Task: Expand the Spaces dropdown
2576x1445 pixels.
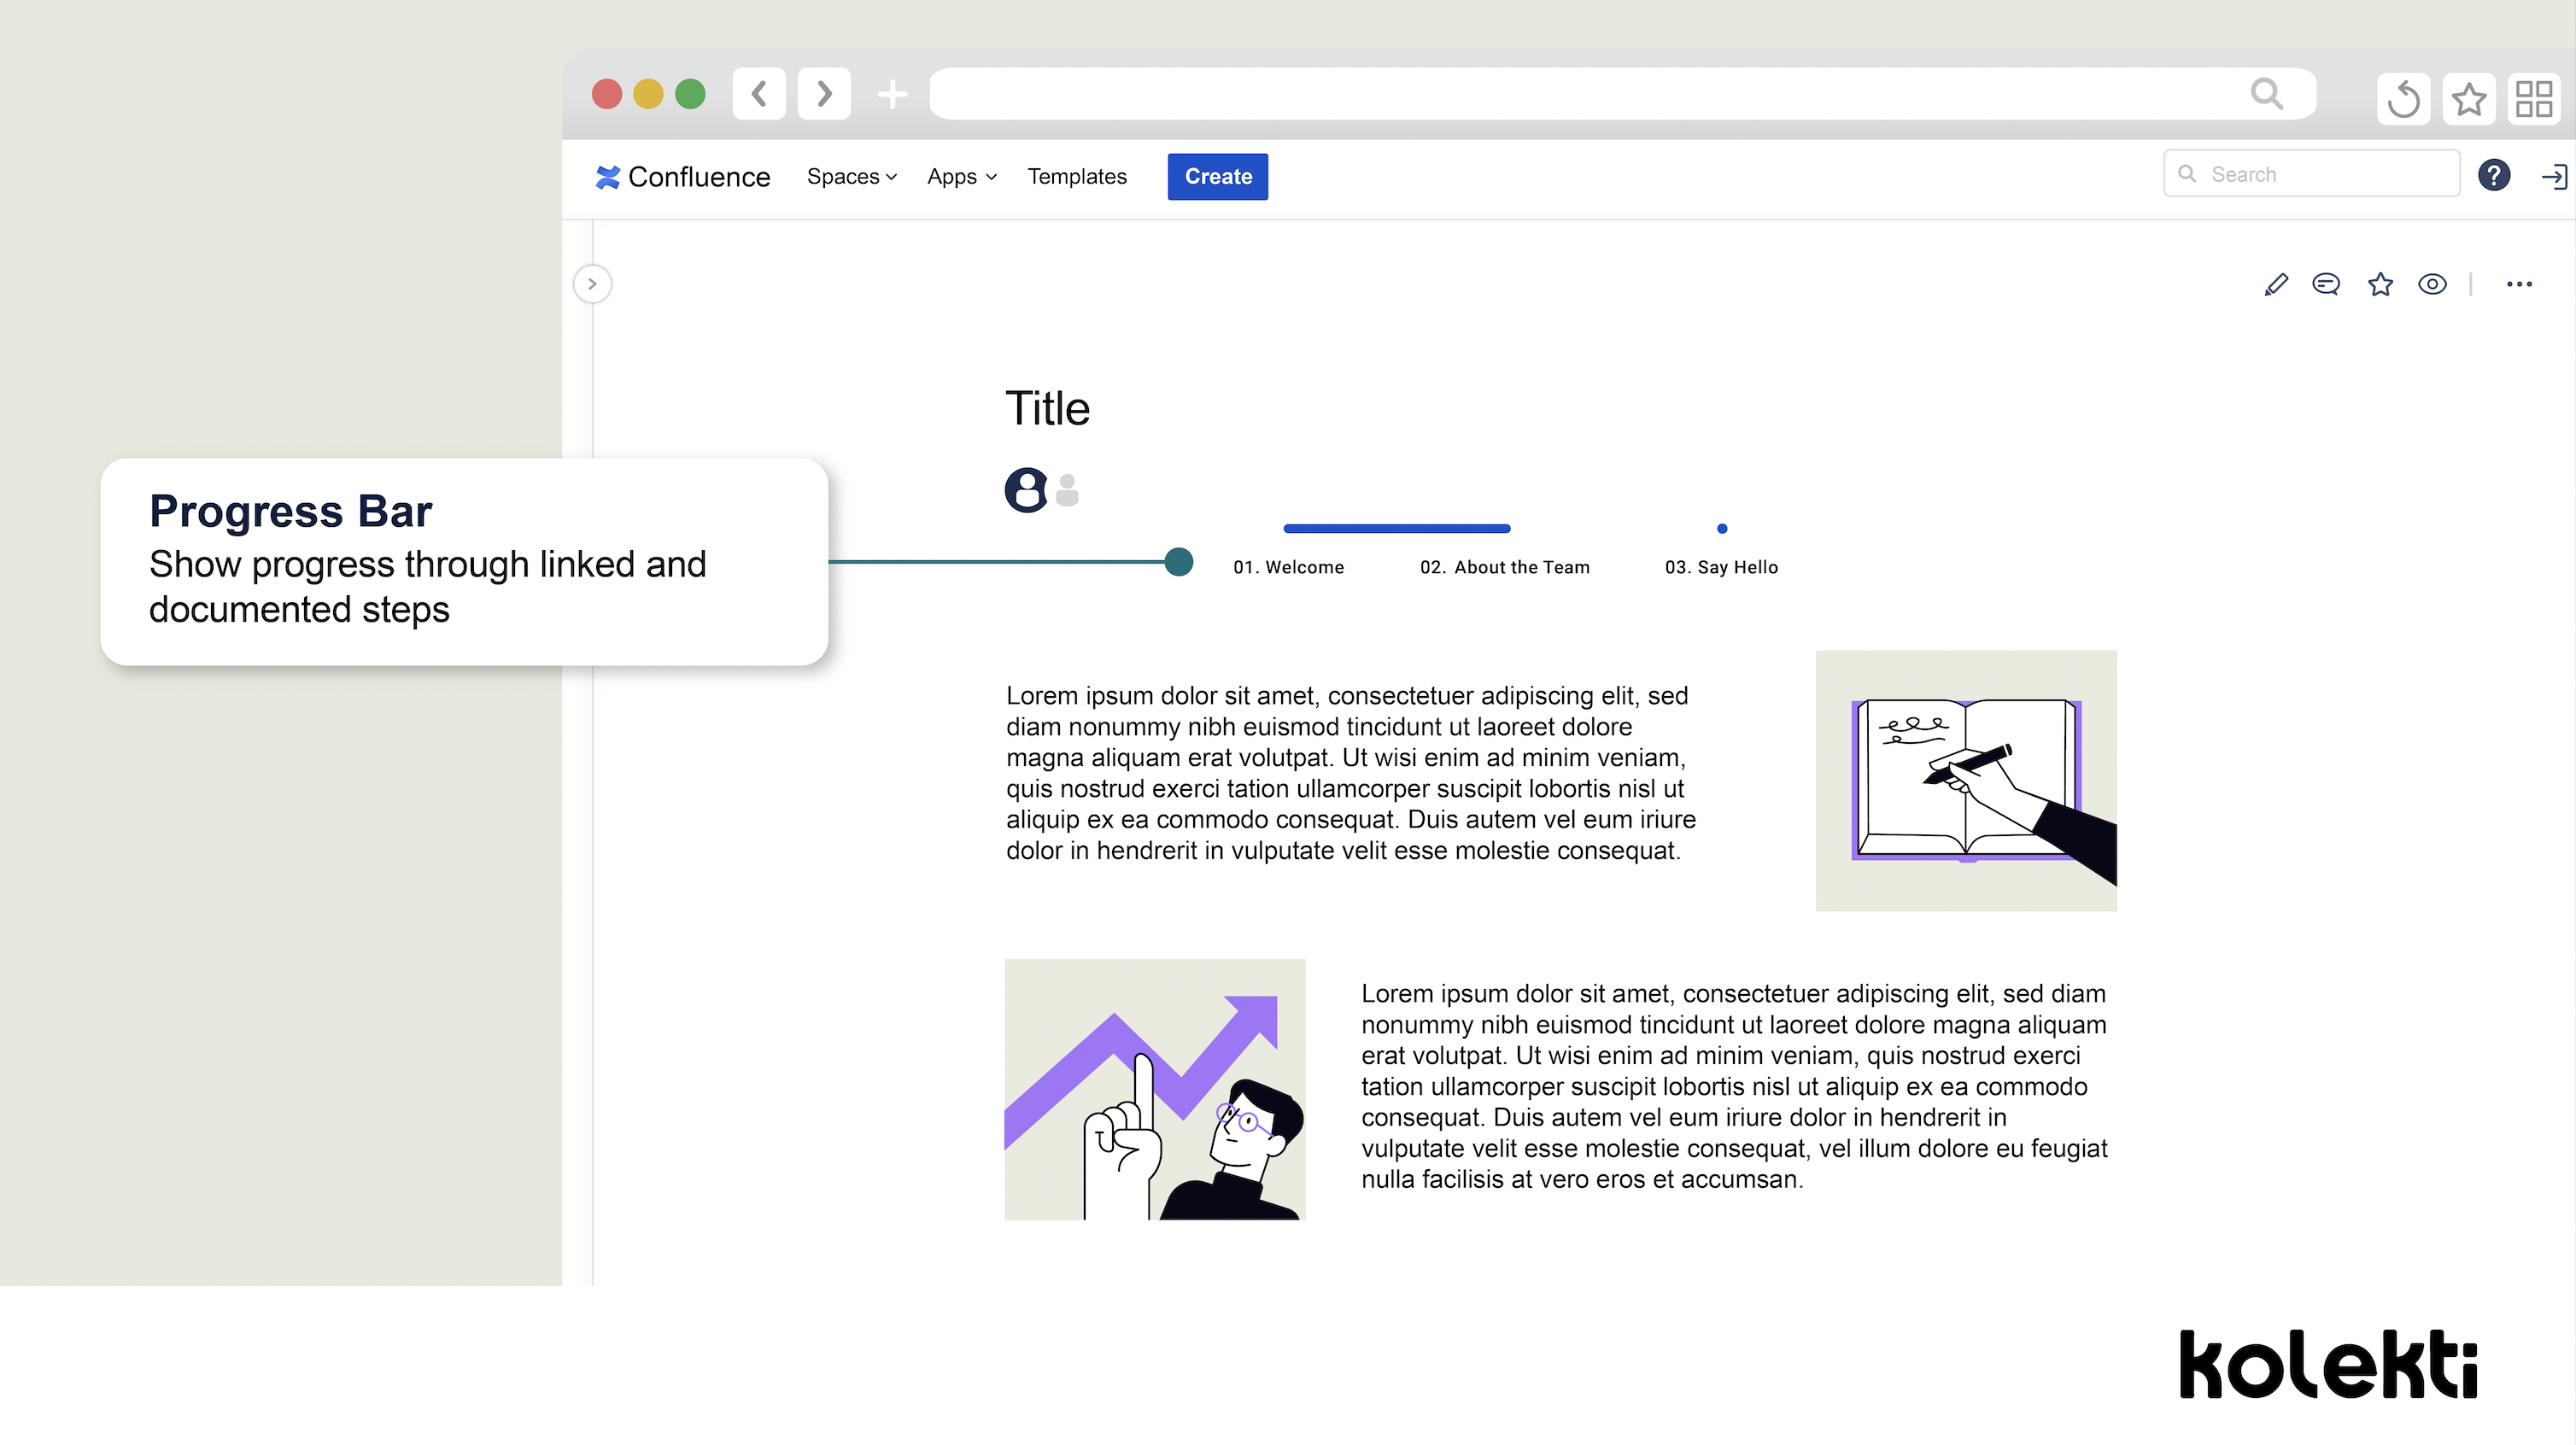Action: point(851,176)
